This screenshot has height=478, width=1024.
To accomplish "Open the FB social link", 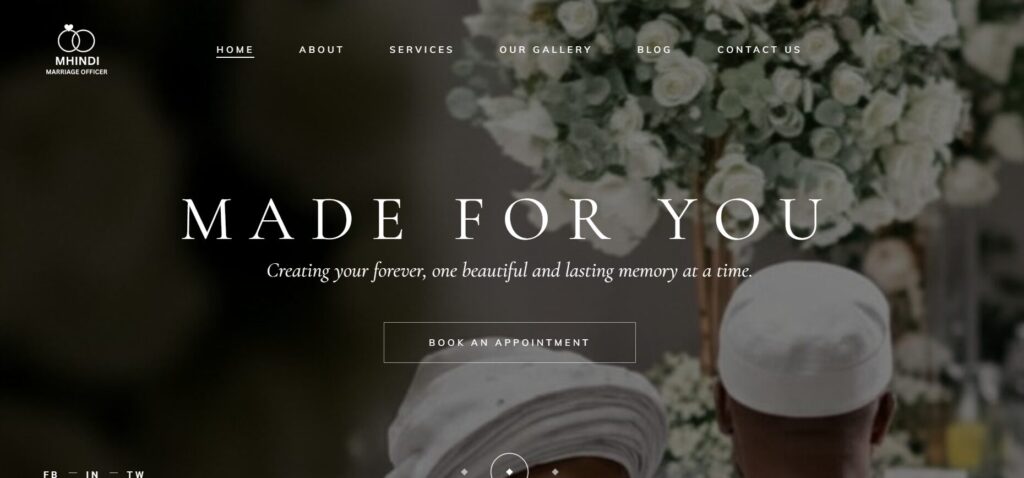I will (50, 474).
